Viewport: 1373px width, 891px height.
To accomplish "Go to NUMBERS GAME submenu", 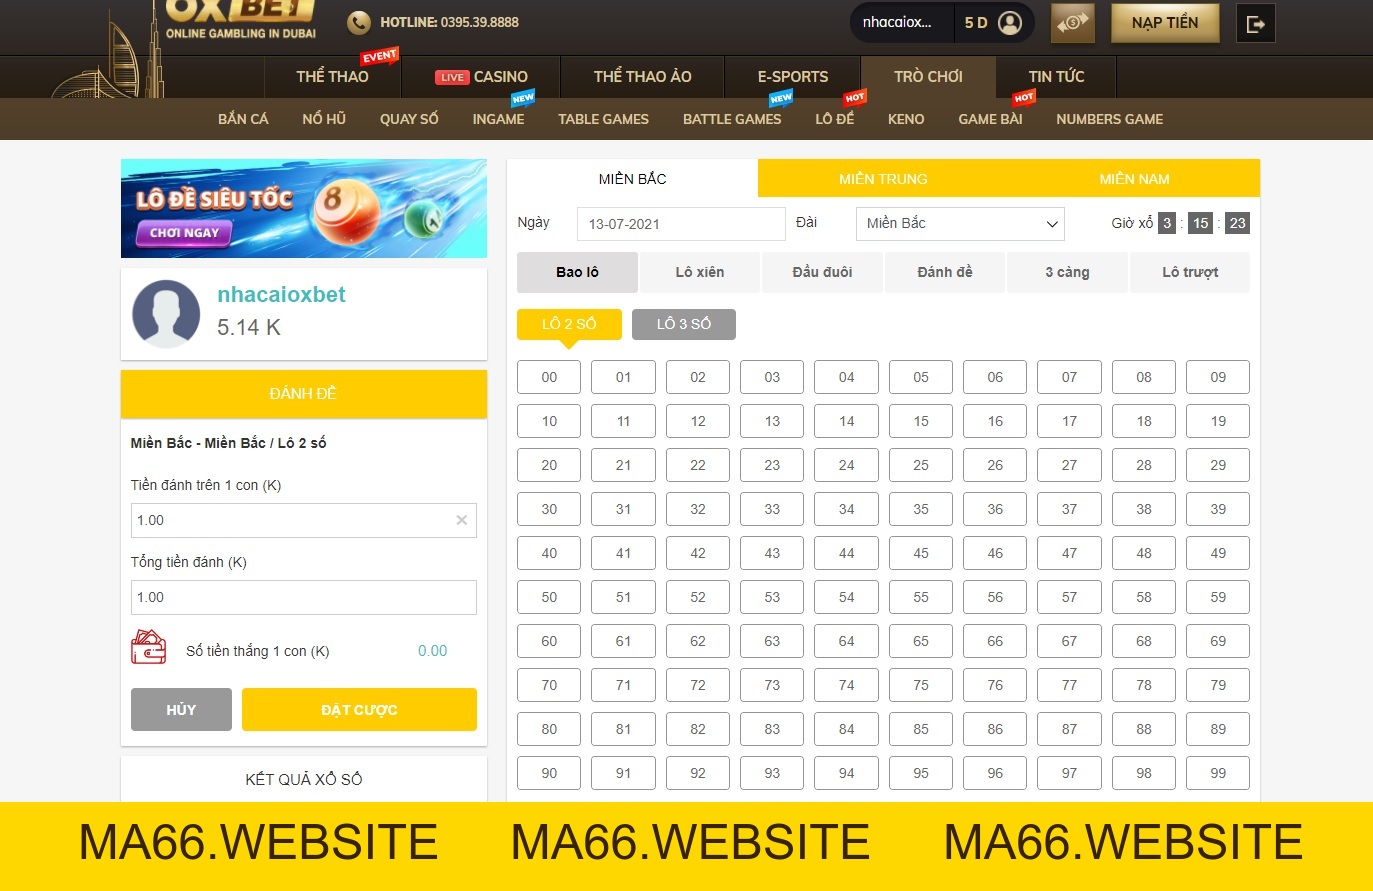I will point(1109,119).
